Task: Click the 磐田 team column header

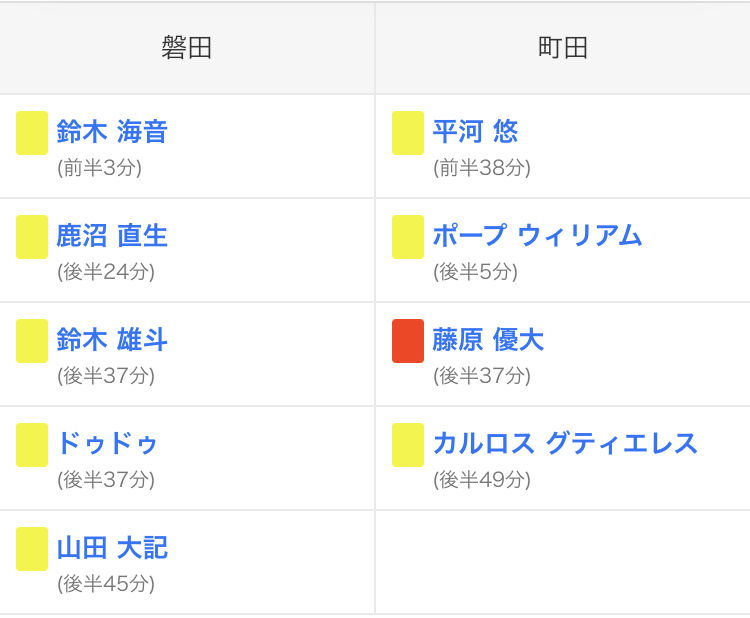Action: pyautogui.click(x=187, y=48)
